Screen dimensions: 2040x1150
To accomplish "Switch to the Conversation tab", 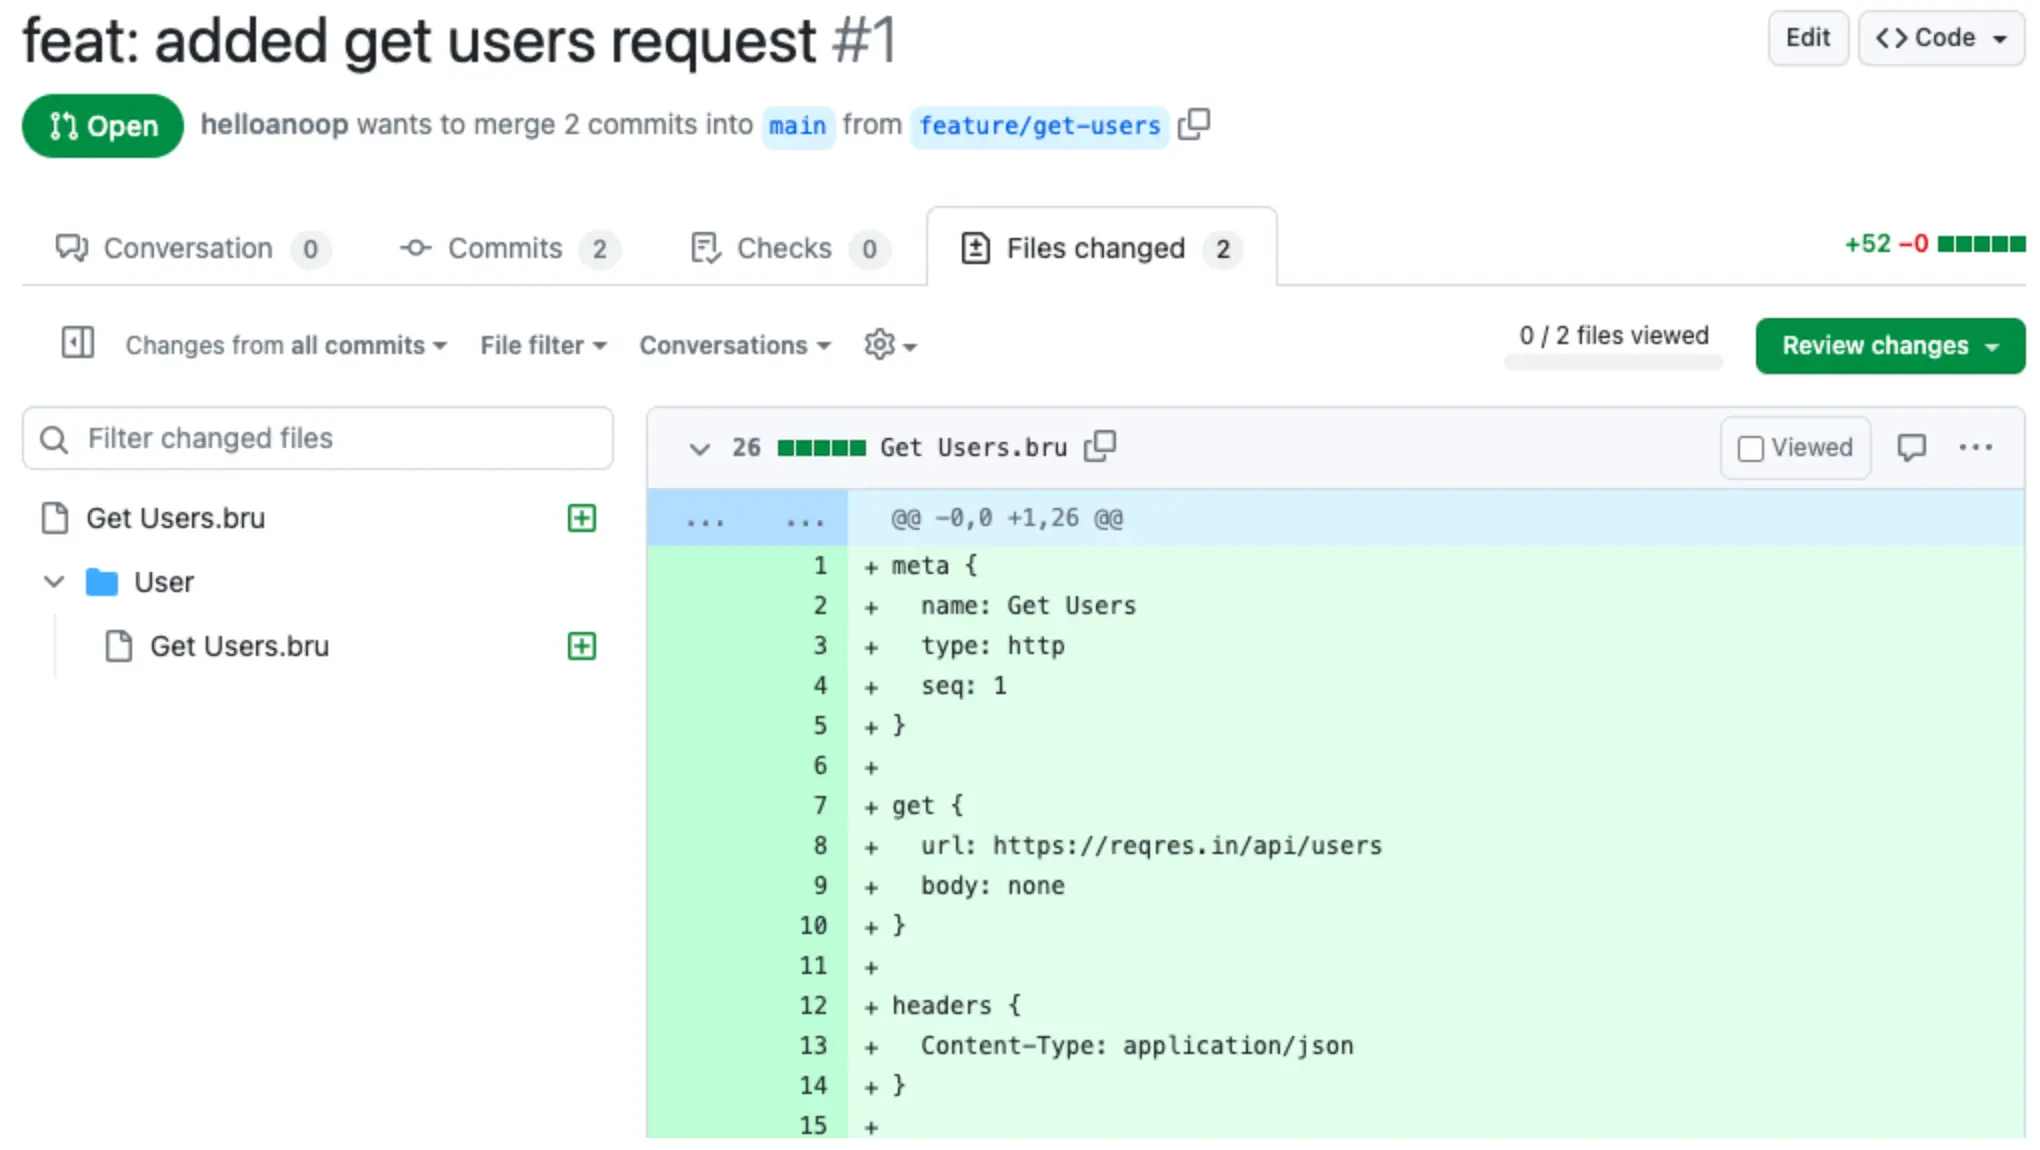I will (190, 248).
